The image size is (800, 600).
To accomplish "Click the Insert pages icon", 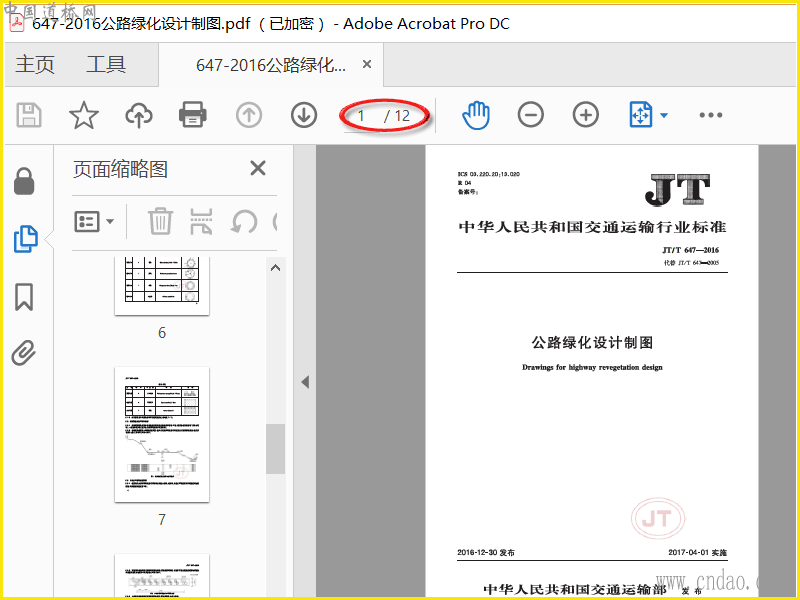I will coord(201,221).
